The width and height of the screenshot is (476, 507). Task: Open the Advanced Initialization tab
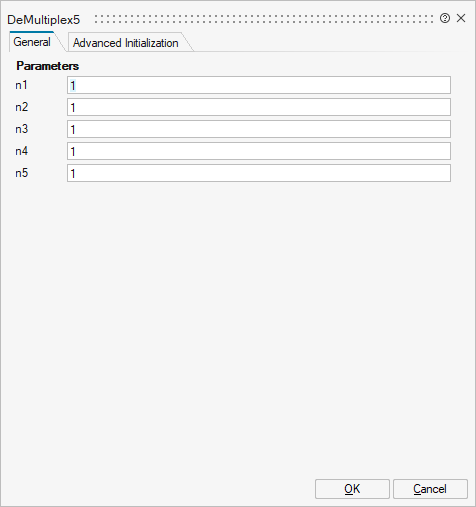126,43
